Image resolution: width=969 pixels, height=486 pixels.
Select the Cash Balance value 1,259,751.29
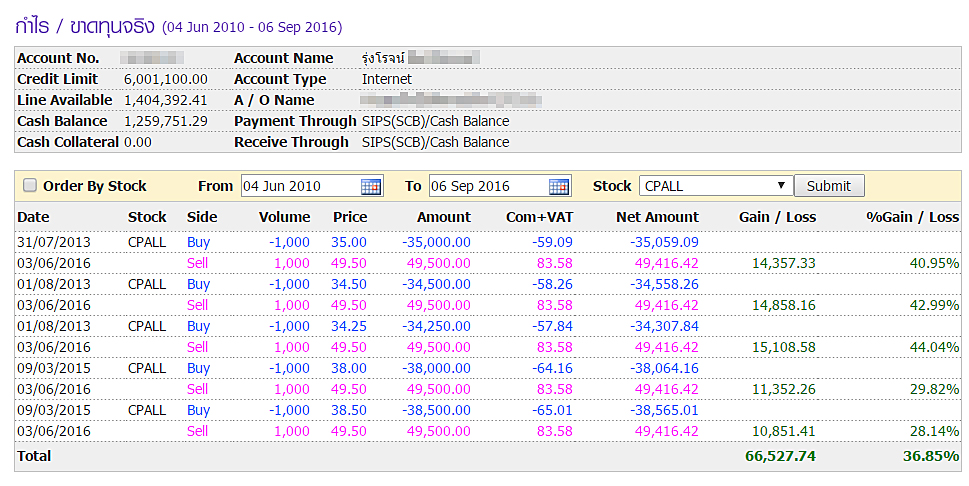[x=166, y=121]
